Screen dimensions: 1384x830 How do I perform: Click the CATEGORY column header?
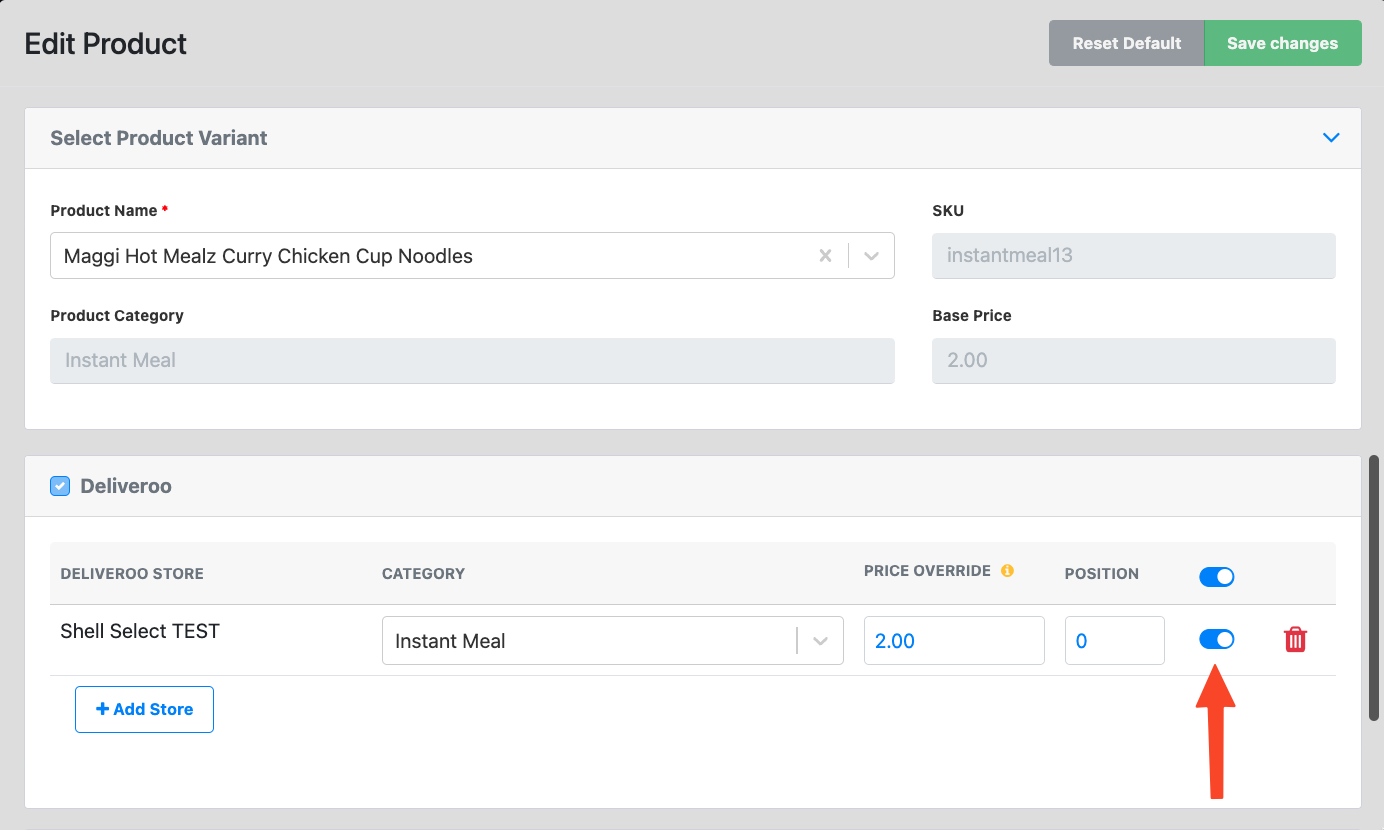click(423, 574)
